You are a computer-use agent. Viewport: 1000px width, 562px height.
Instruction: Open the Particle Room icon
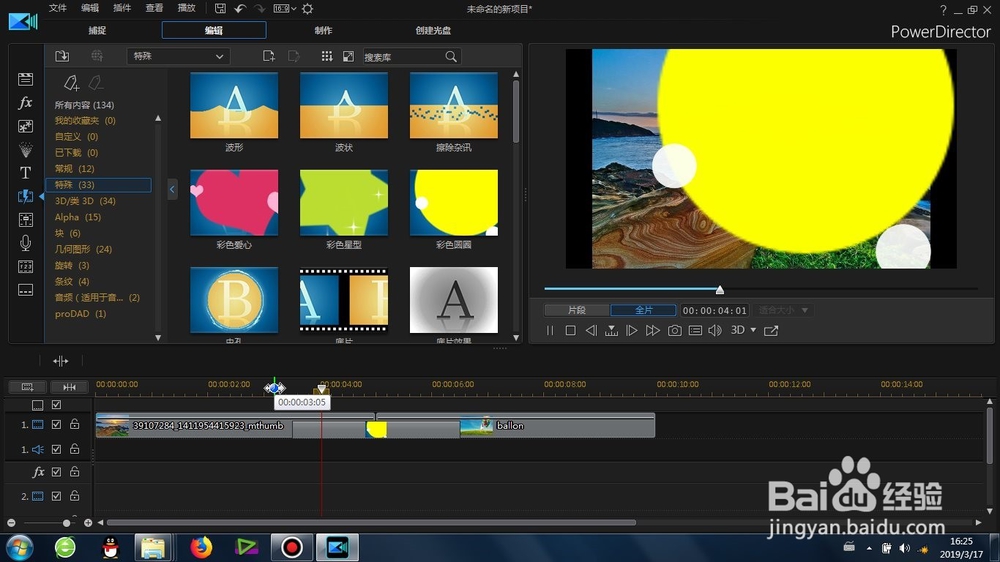click(x=26, y=150)
